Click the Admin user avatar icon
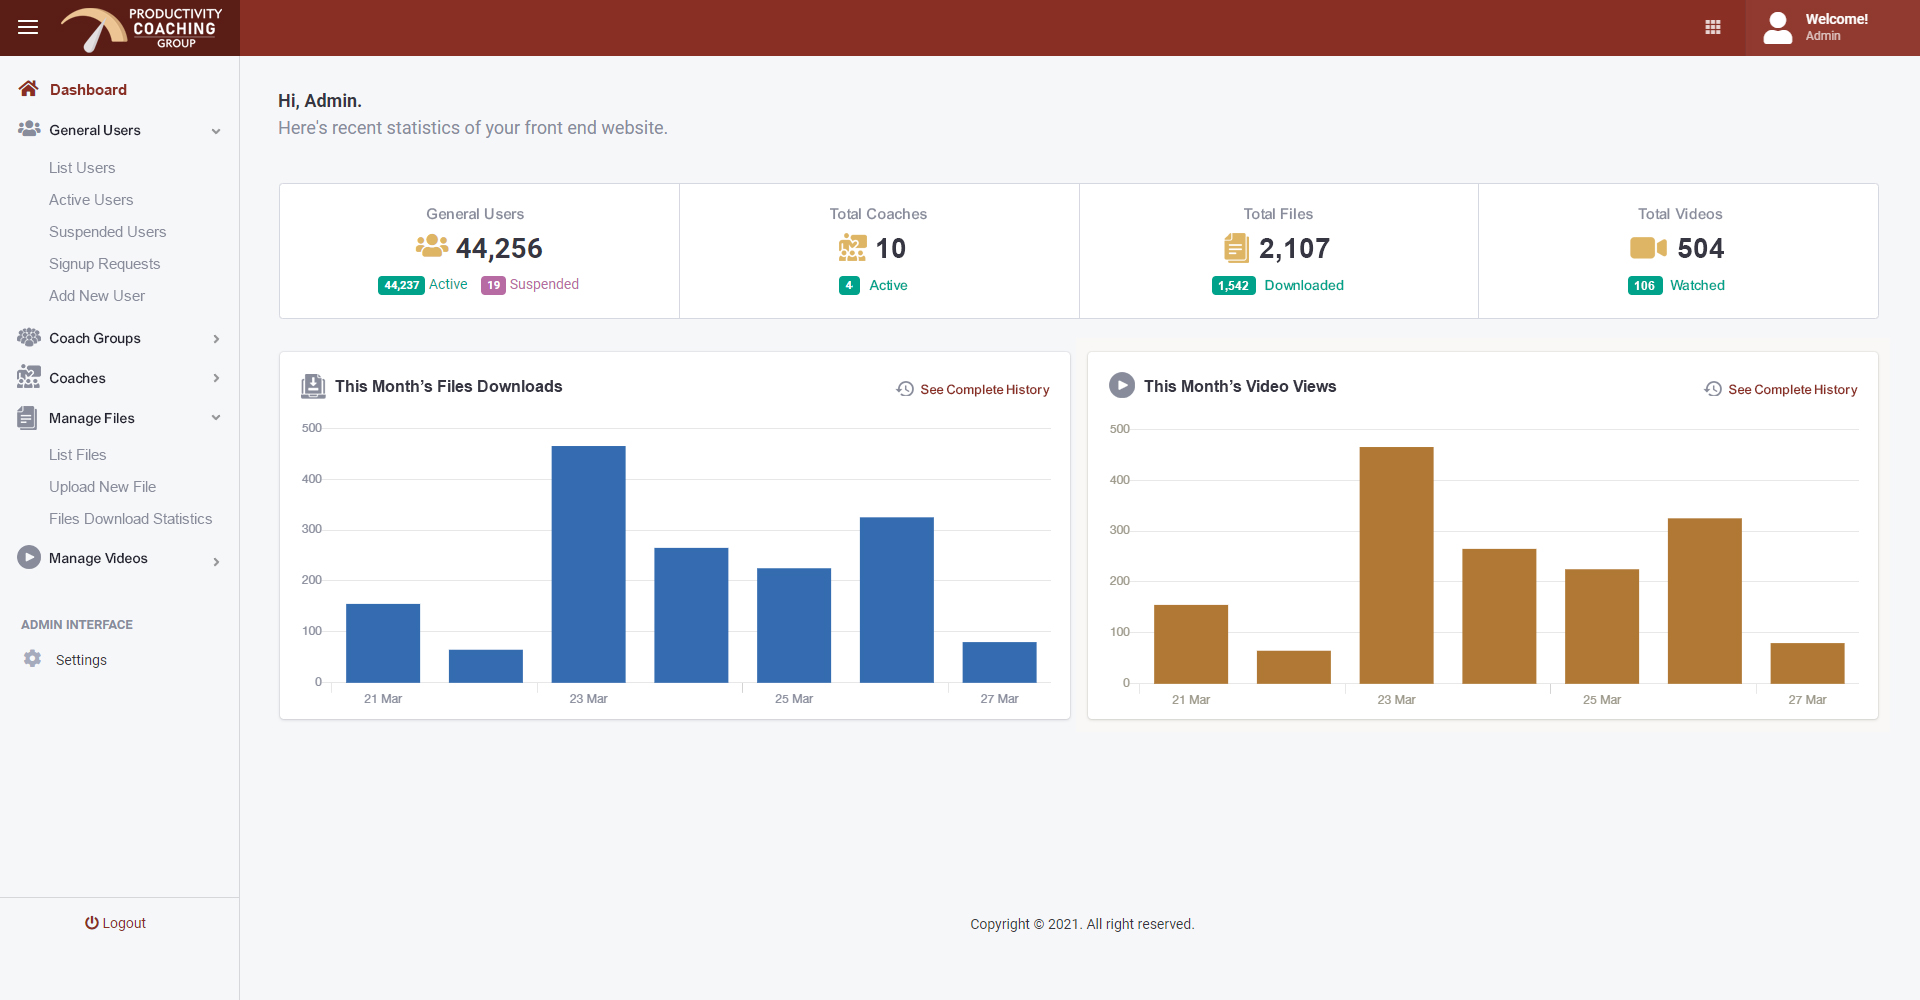Viewport: 1920px width, 1000px height. (x=1777, y=28)
